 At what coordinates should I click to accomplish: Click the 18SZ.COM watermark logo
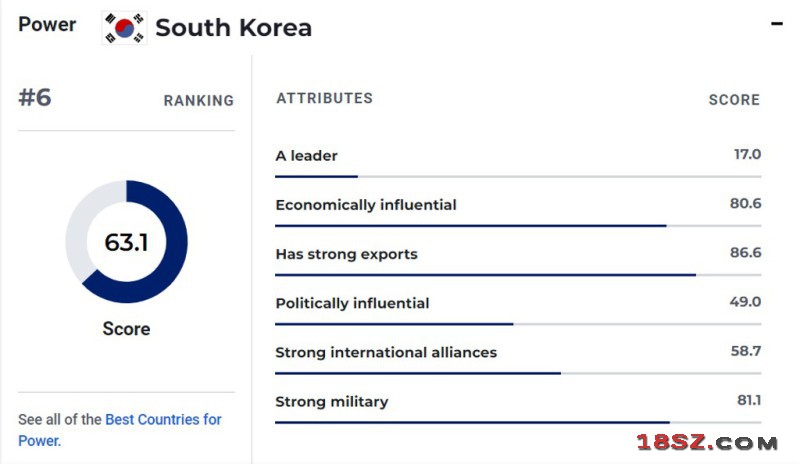click(707, 442)
